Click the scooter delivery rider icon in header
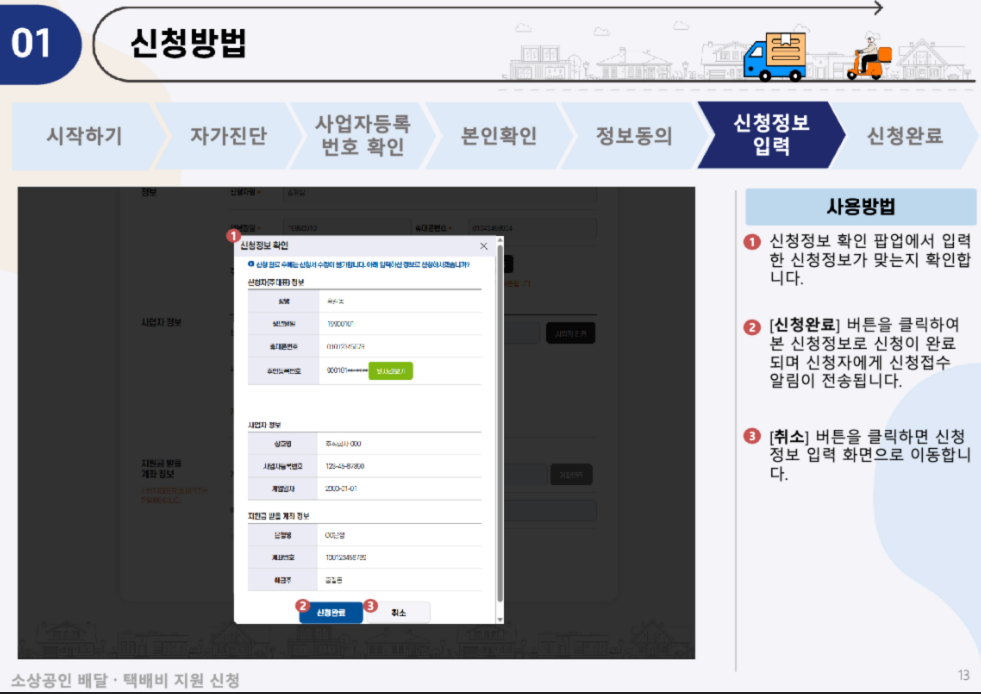The image size is (981, 694). 872,55
